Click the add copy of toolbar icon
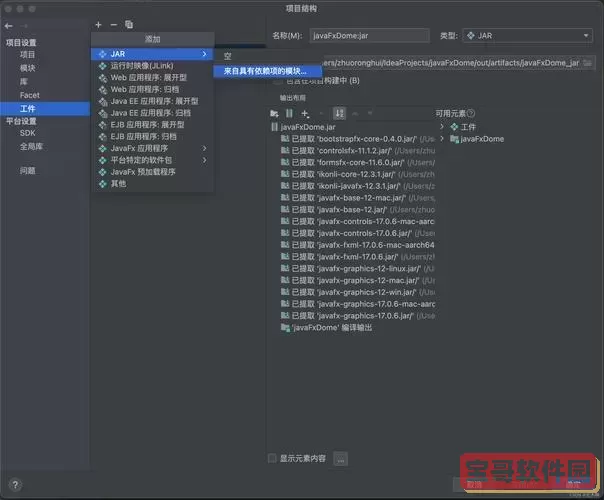Image resolution: width=604 pixels, height=500 pixels. (305, 113)
